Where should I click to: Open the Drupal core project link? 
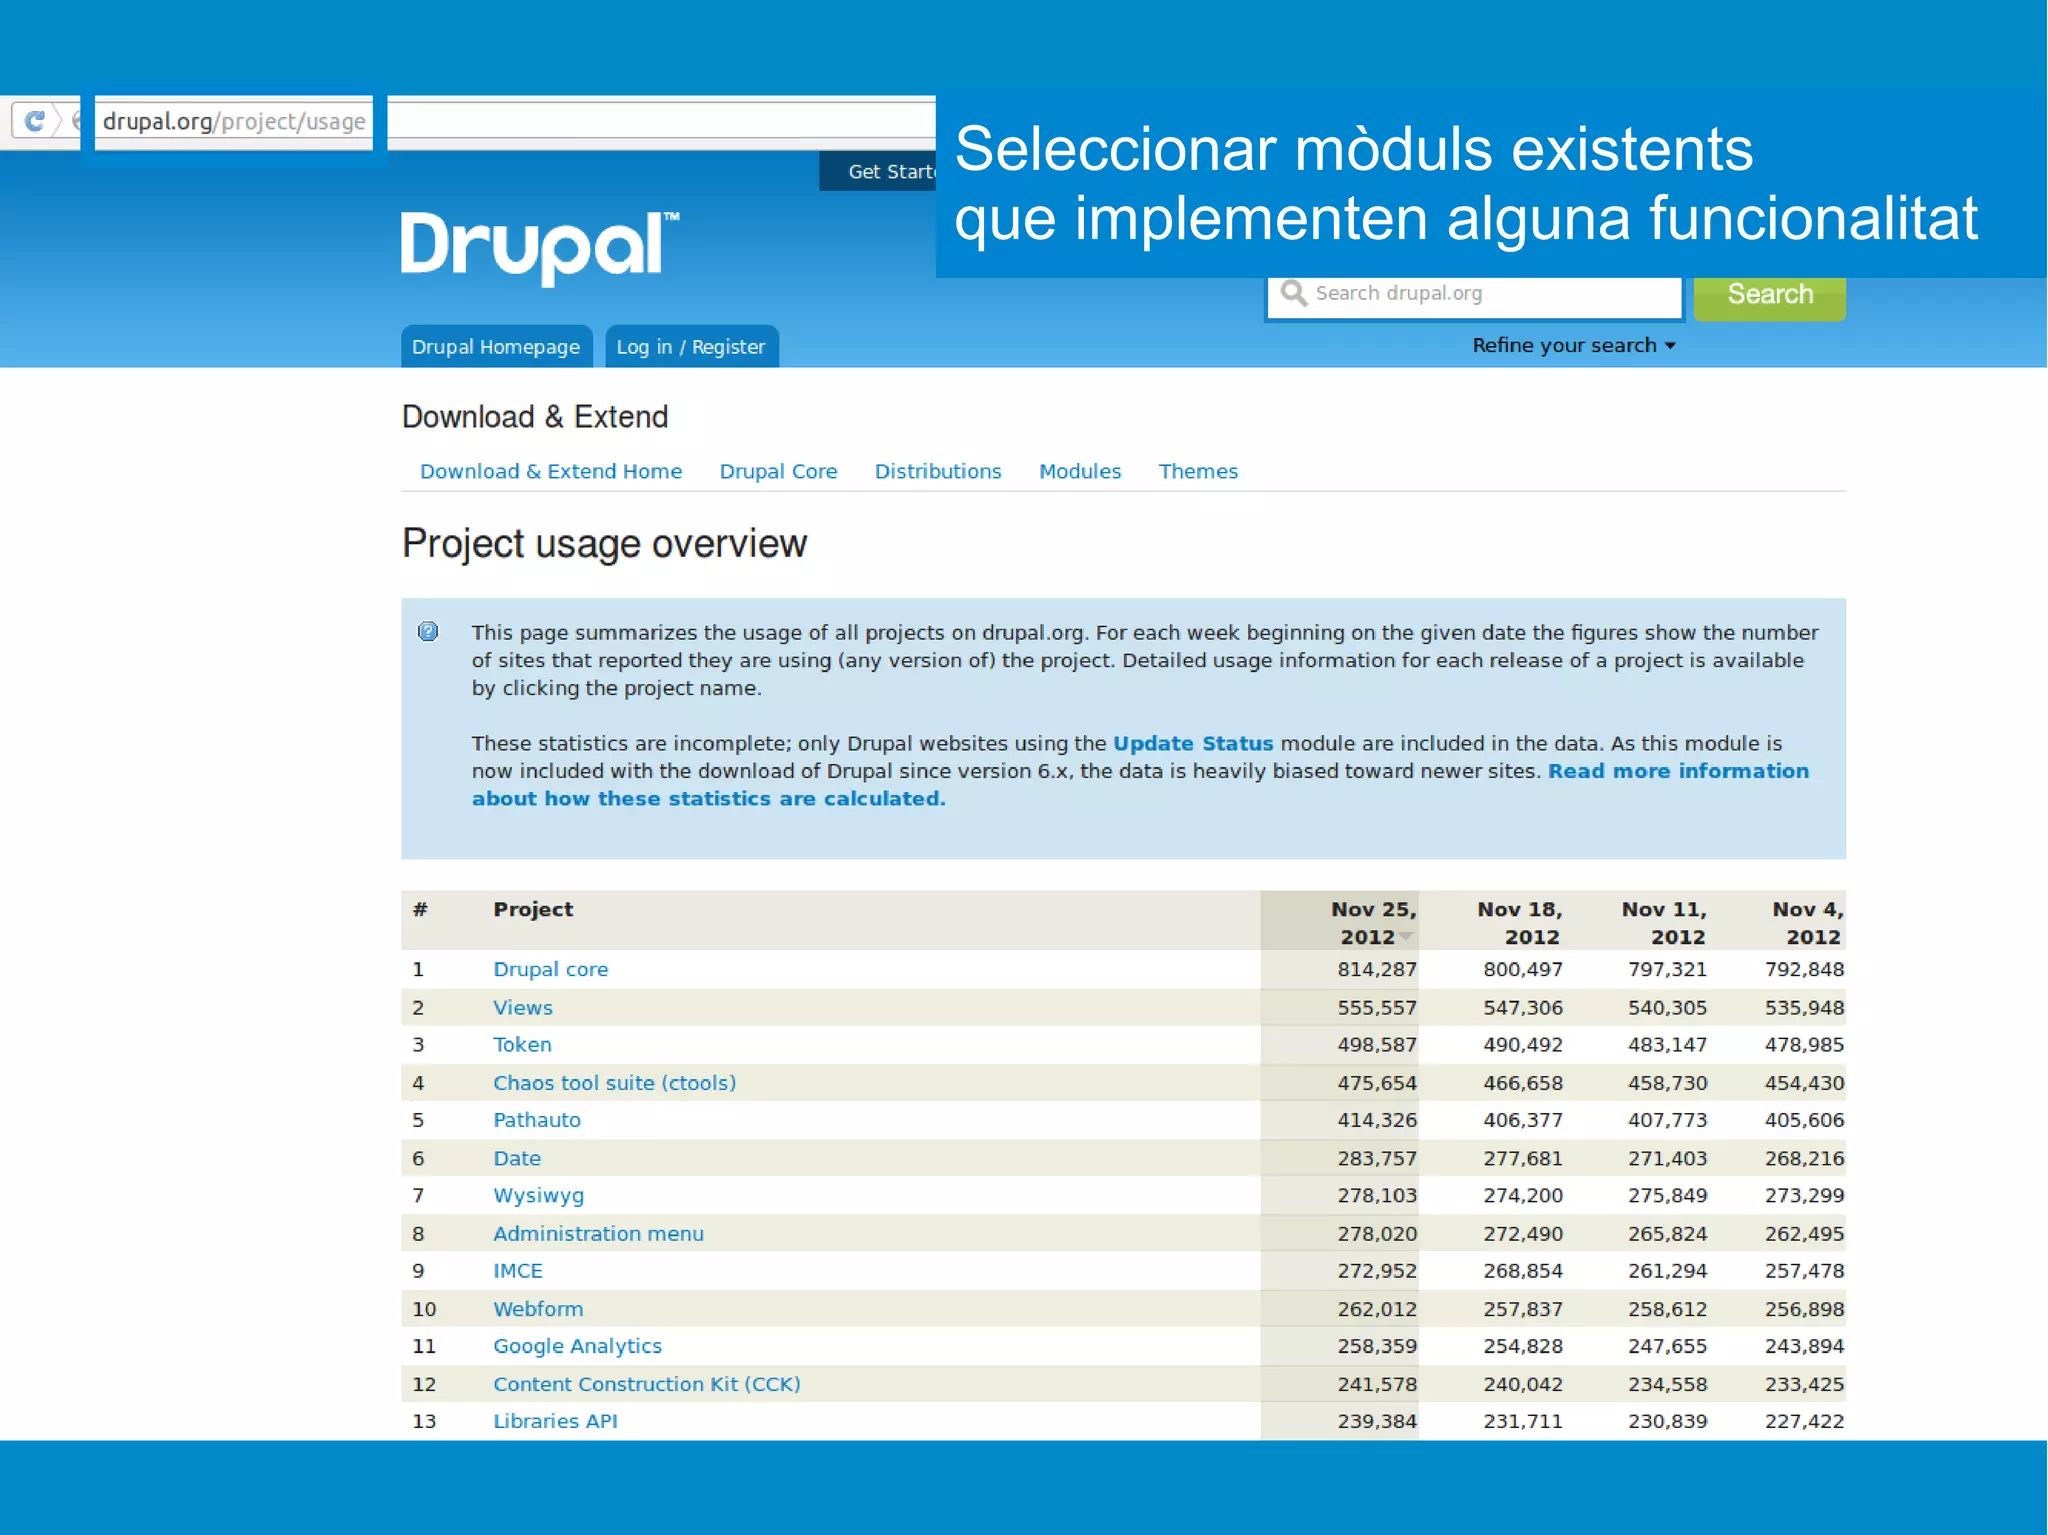click(x=550, y=969)
